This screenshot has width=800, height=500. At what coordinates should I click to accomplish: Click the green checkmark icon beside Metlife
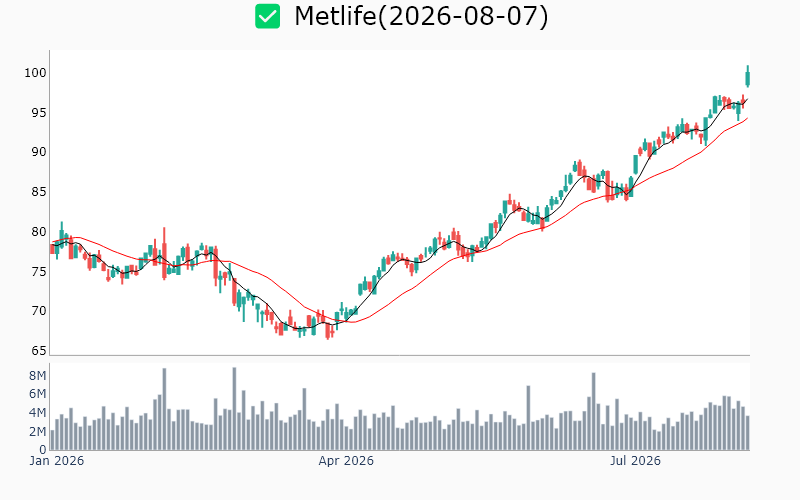tap(267, 16)
